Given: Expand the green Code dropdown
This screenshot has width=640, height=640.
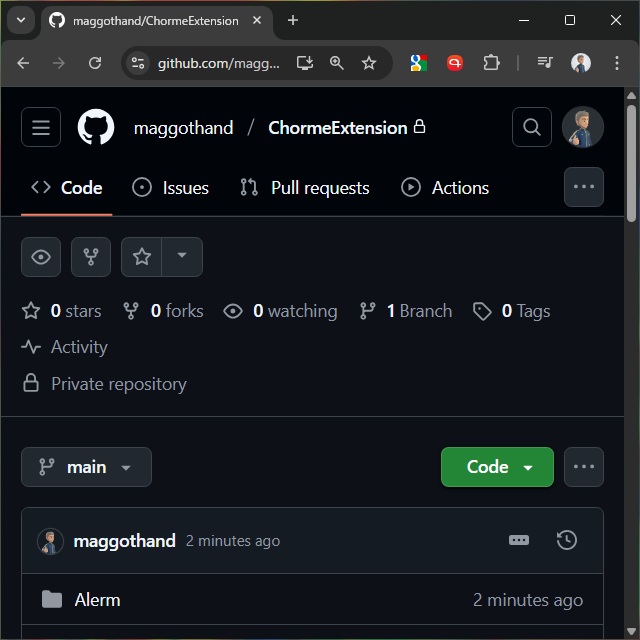Looking at the screenshot, I should click(x=497, y=467).
